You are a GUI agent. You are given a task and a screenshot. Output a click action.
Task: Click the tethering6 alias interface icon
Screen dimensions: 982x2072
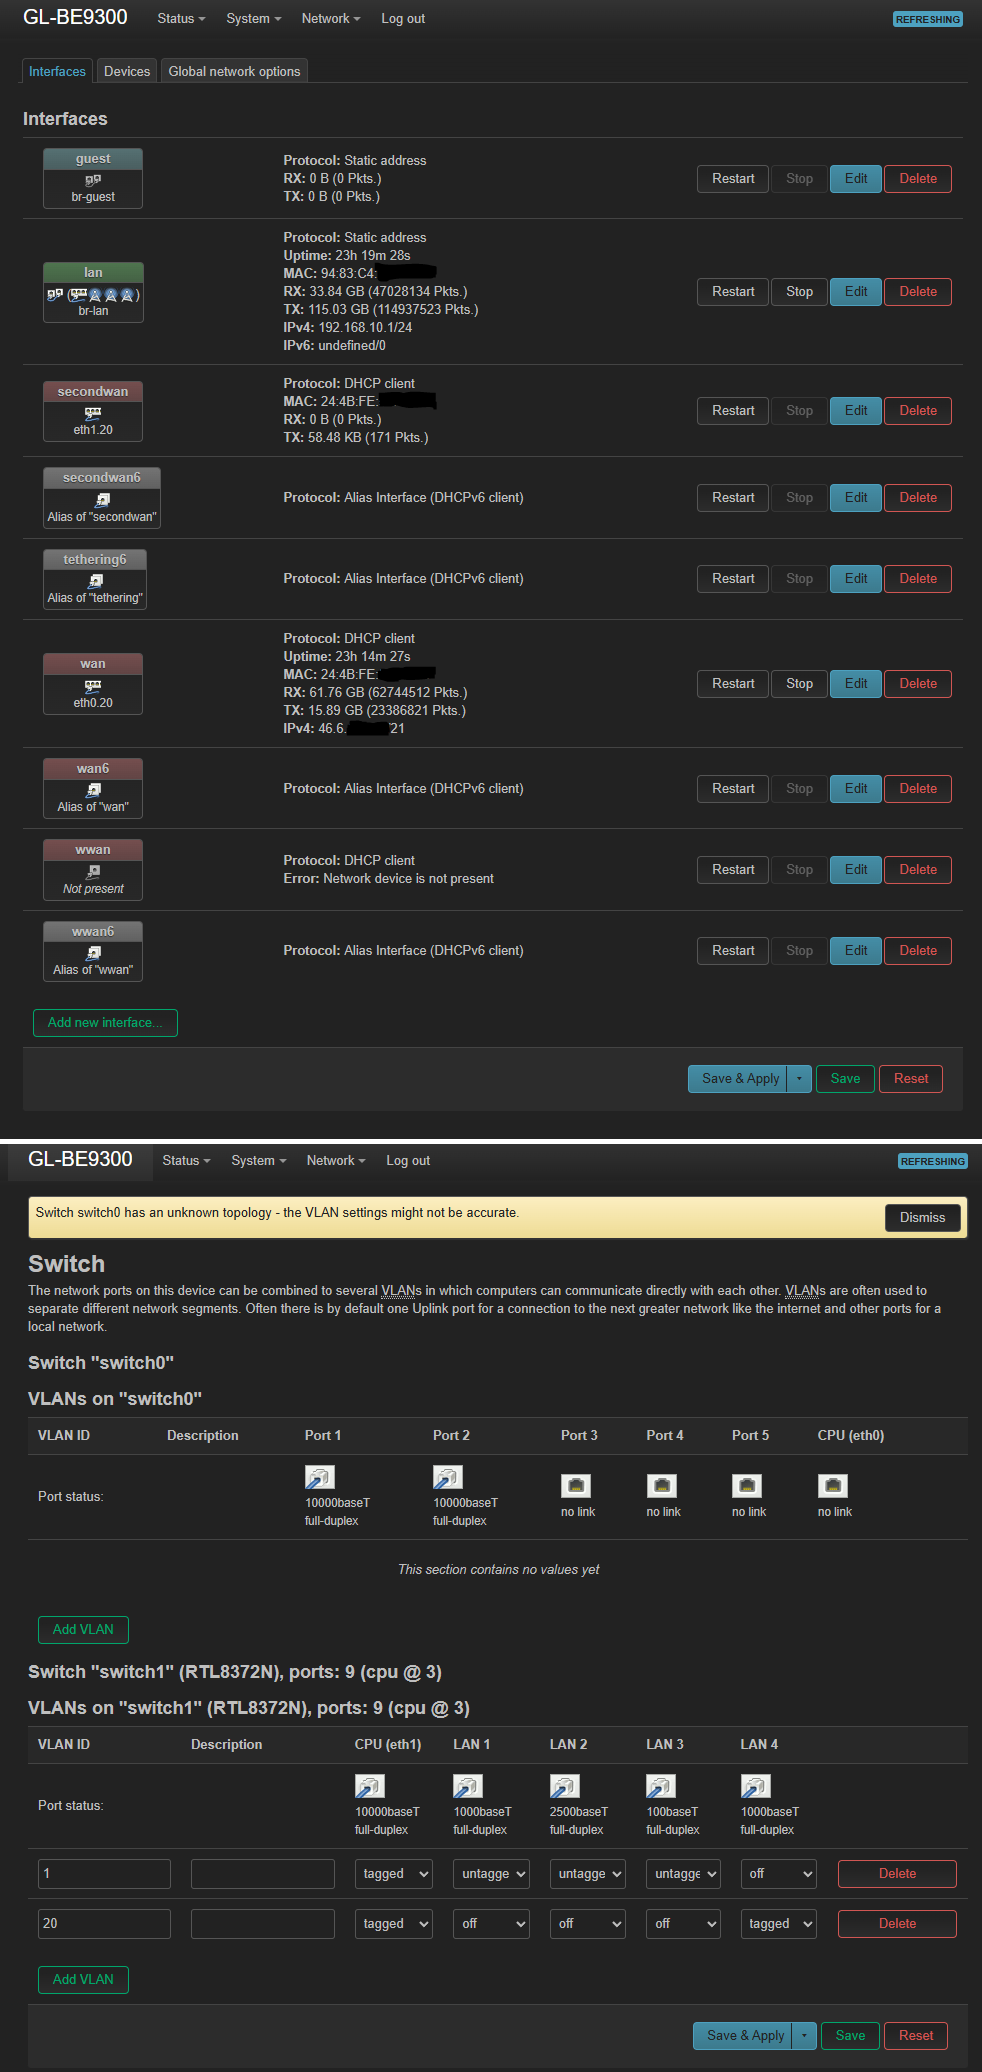[96, 581]
